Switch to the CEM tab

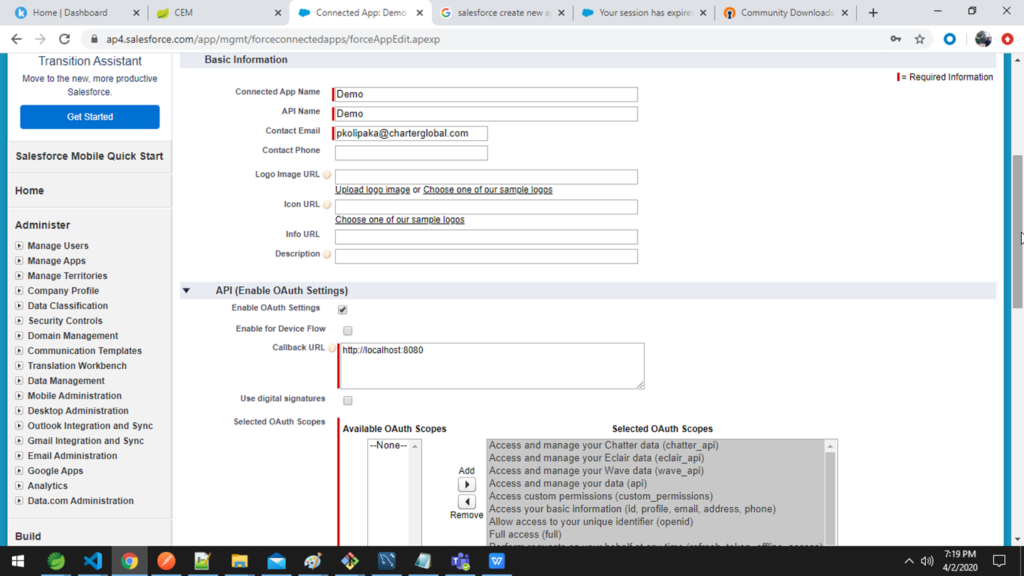219,12
